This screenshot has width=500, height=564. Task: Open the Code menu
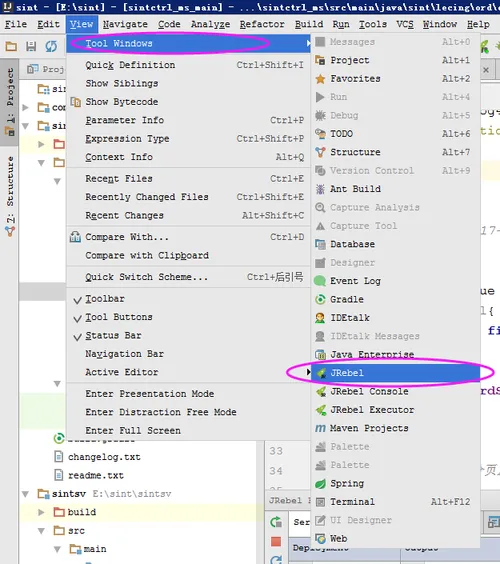click(x=169, y=24)
